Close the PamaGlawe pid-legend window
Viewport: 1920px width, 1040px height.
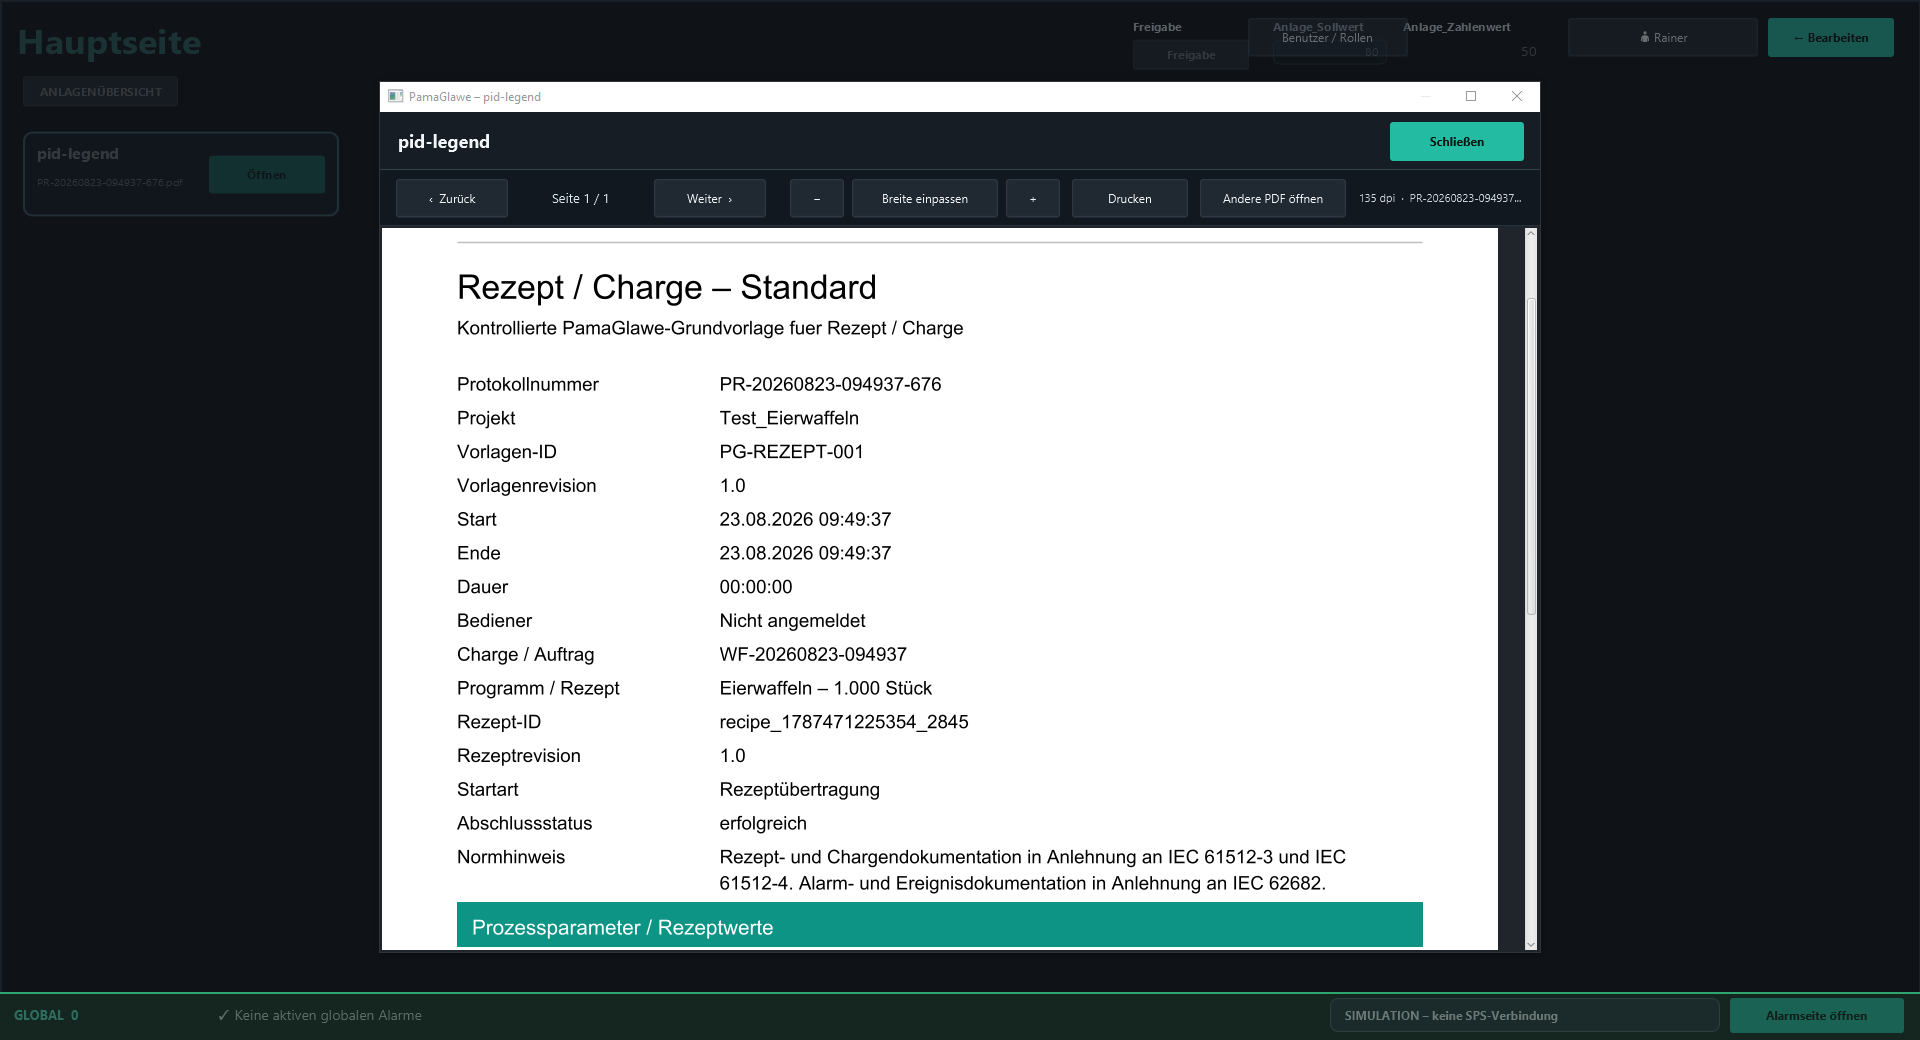click(x=1517, y=97)
